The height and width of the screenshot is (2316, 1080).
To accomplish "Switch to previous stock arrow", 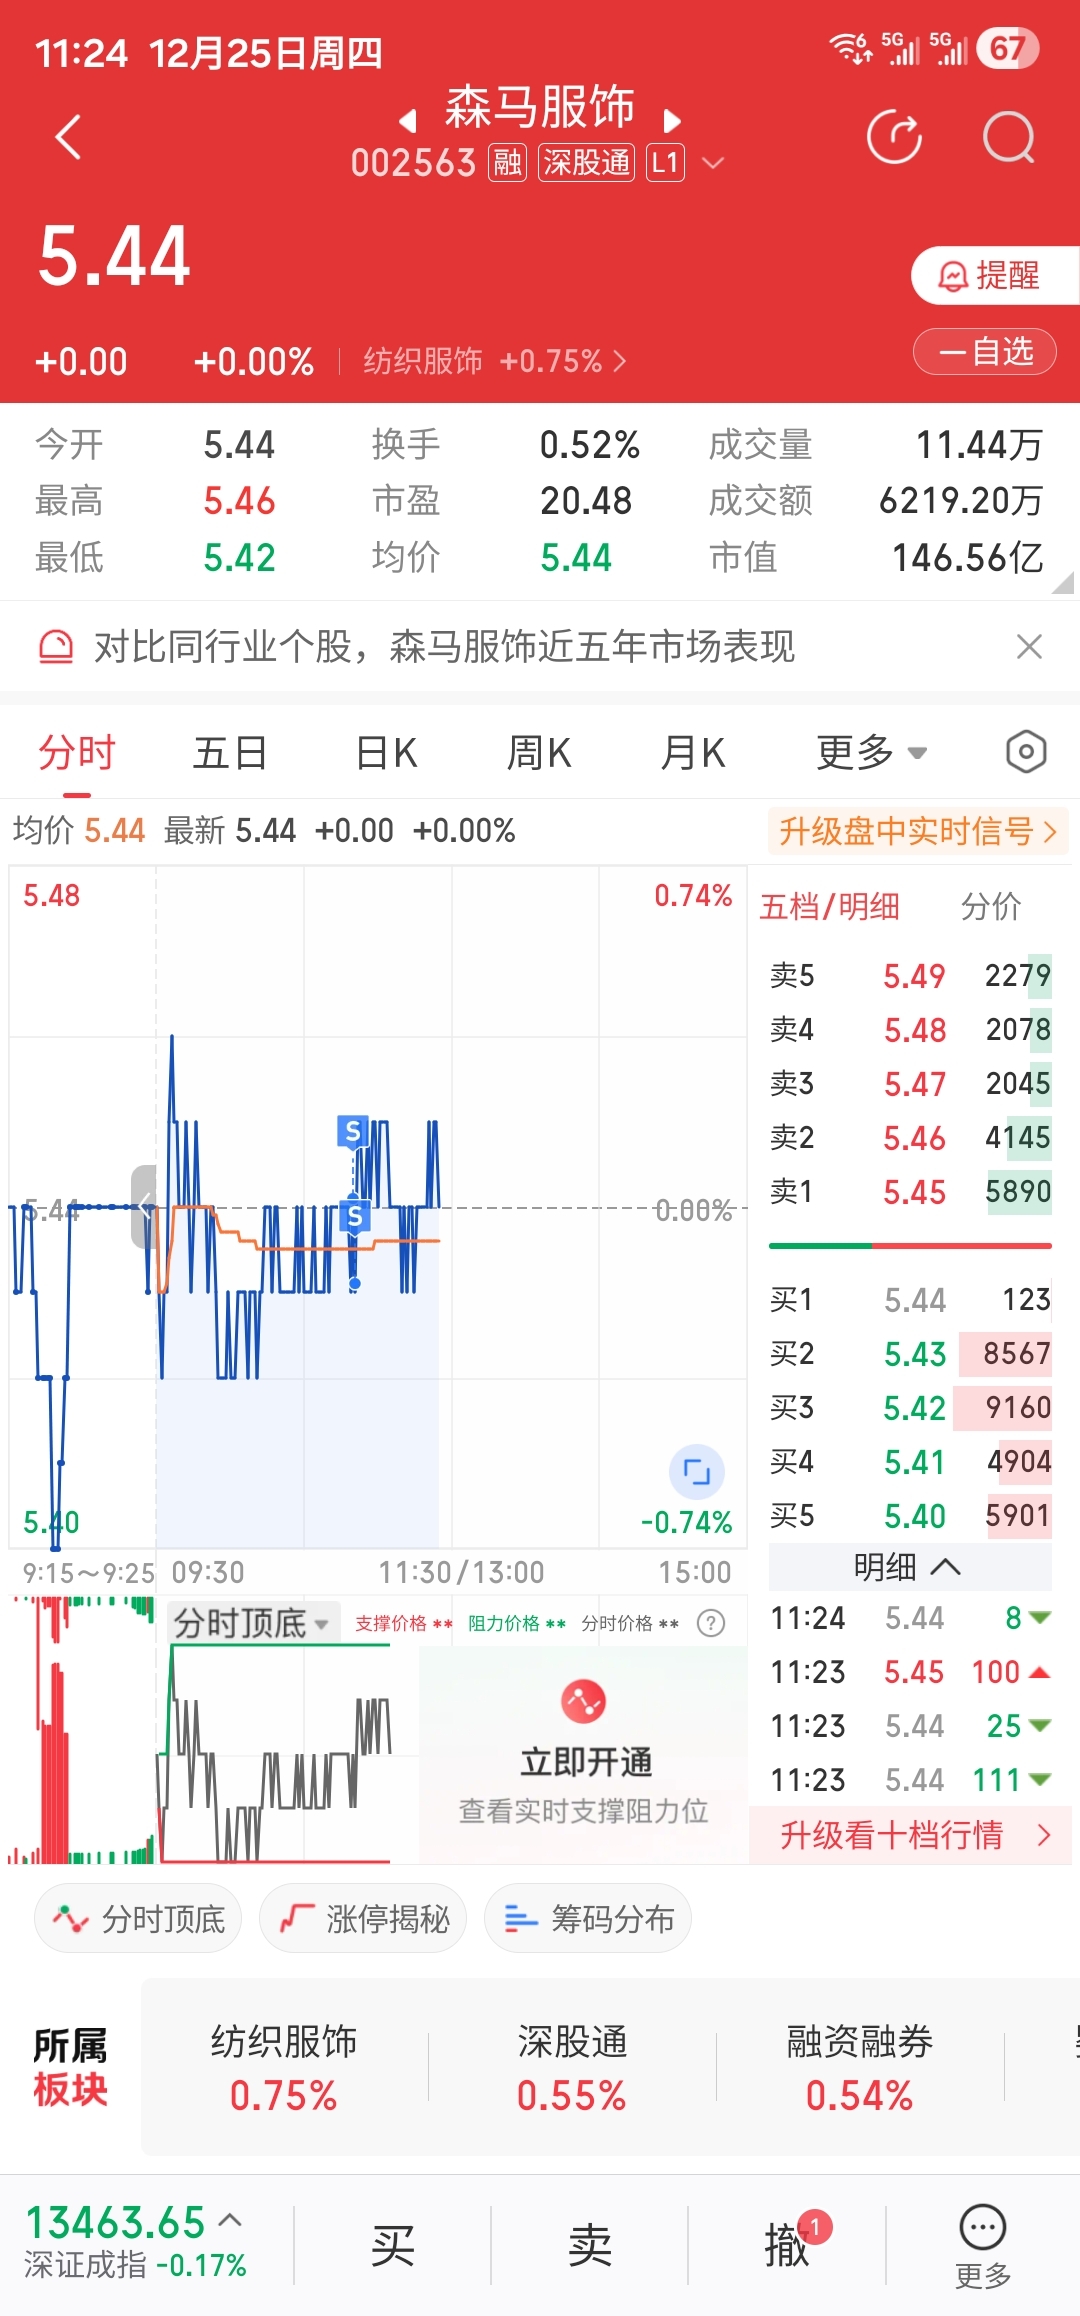I will click(x=407, y=121).
